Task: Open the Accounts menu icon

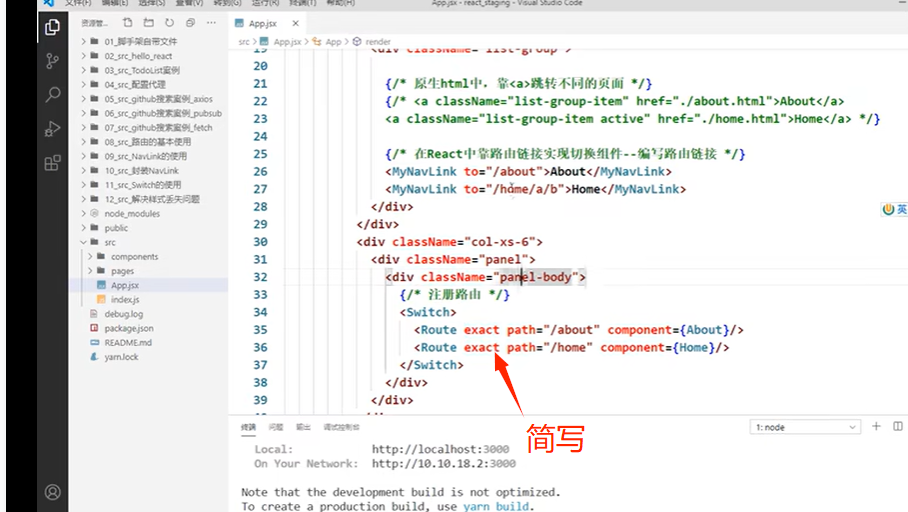Action: point(52,492)
